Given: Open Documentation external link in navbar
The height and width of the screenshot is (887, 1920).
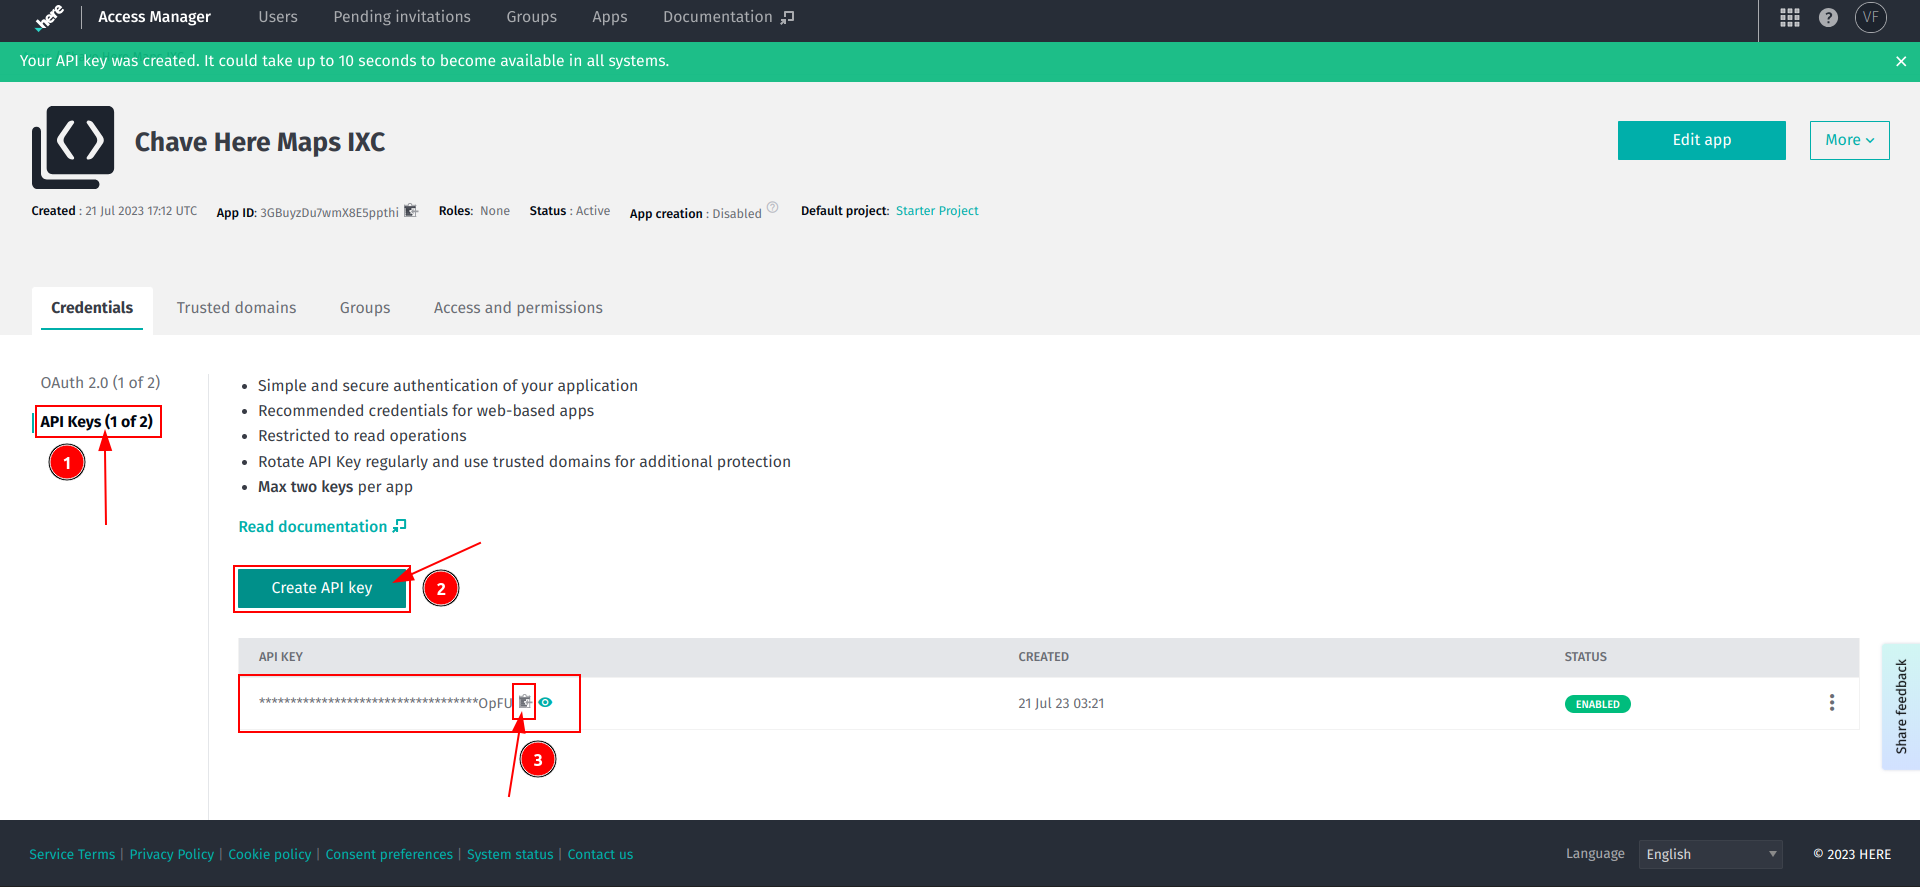Looking at the screenshot, I should click(x=728, y=17).
